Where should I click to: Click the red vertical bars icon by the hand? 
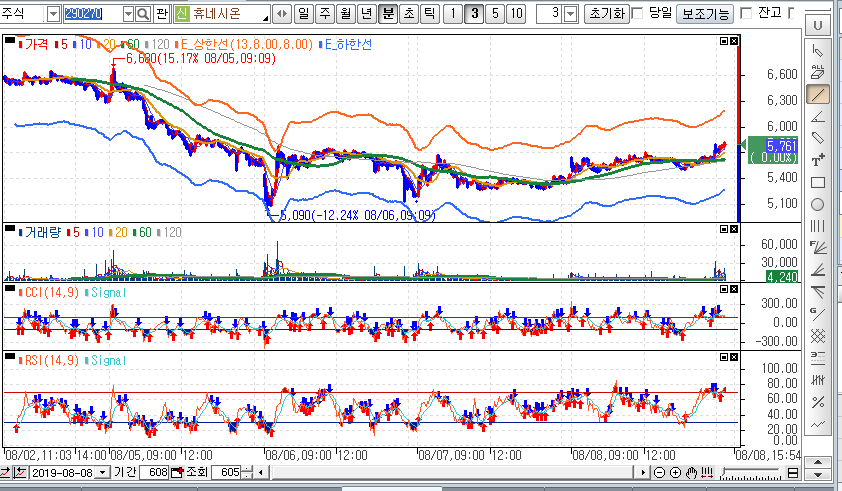click(x=707, y=473)
